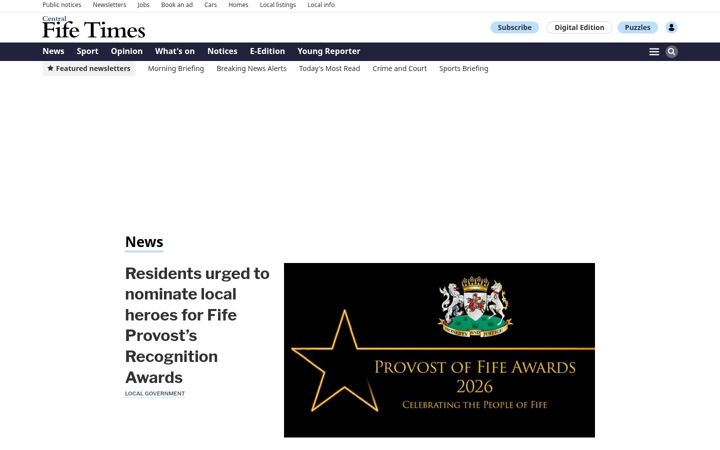Click the Subscribe button
Image resolution: width=720 pixels, height=450 pixels.
pyautogui.click(x=514, y=28)
